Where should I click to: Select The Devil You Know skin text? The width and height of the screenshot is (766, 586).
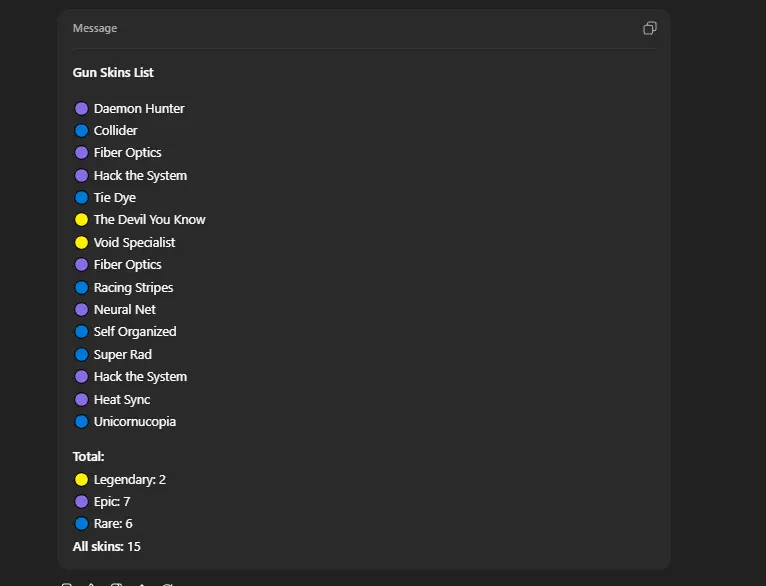149,220
